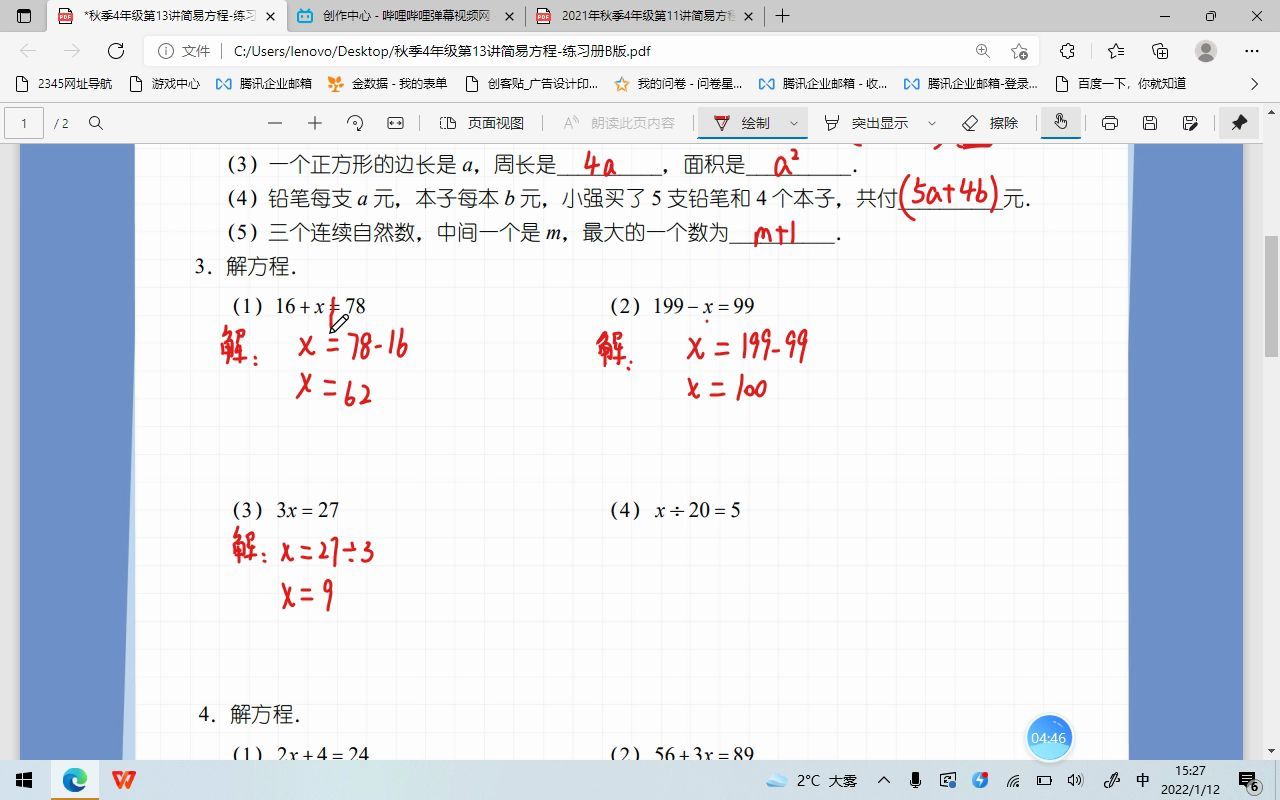This screenshot has width=1280, height=800.
Task: Open the collections icon
Action: tap(1160, 51)
